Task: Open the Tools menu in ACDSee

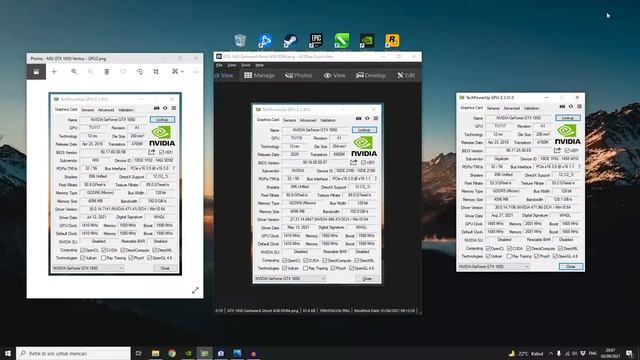Action: coord(246,65)
